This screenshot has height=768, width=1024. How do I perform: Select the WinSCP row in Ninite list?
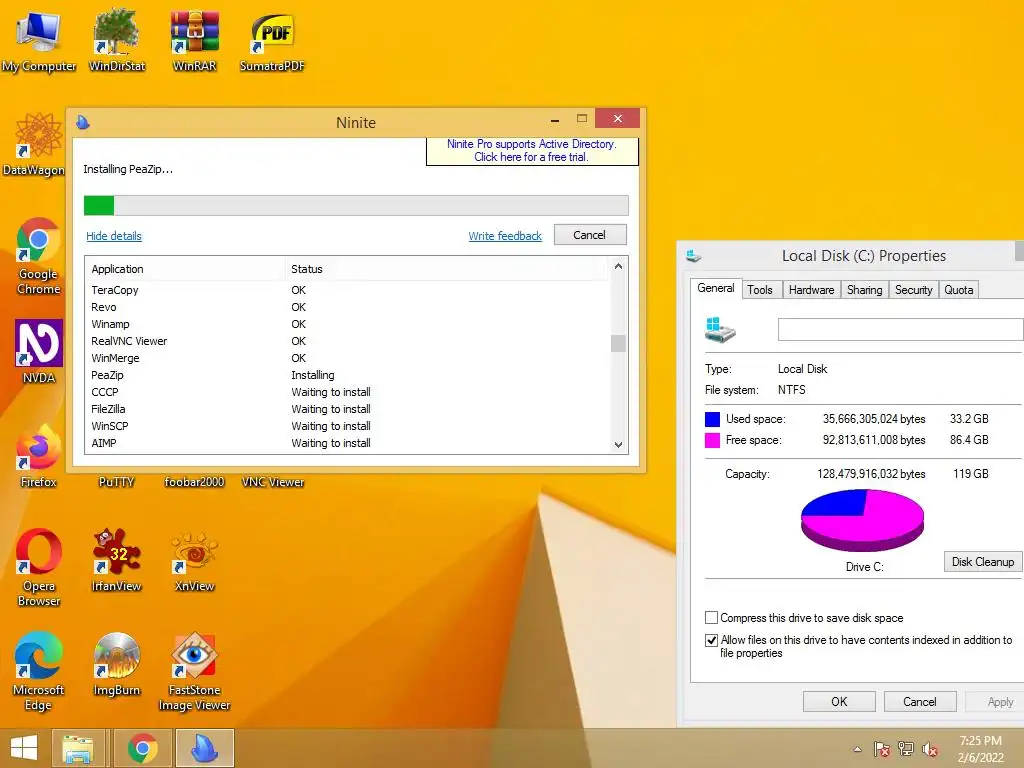[x=347, y=426]
